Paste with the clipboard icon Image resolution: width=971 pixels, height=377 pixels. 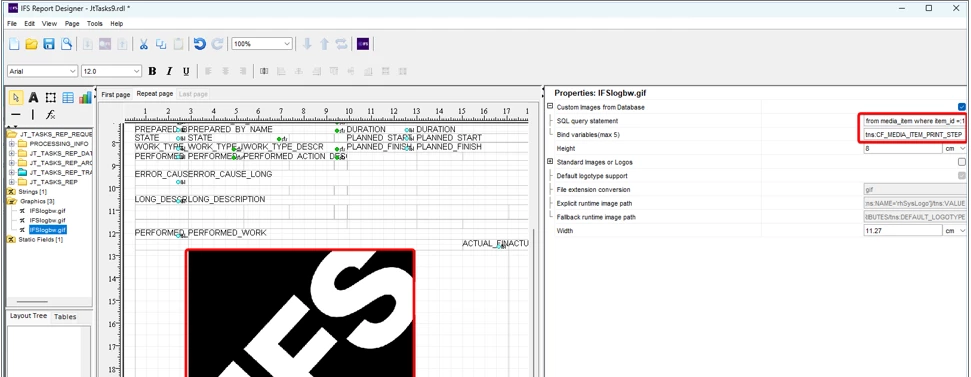pos(178,44)
